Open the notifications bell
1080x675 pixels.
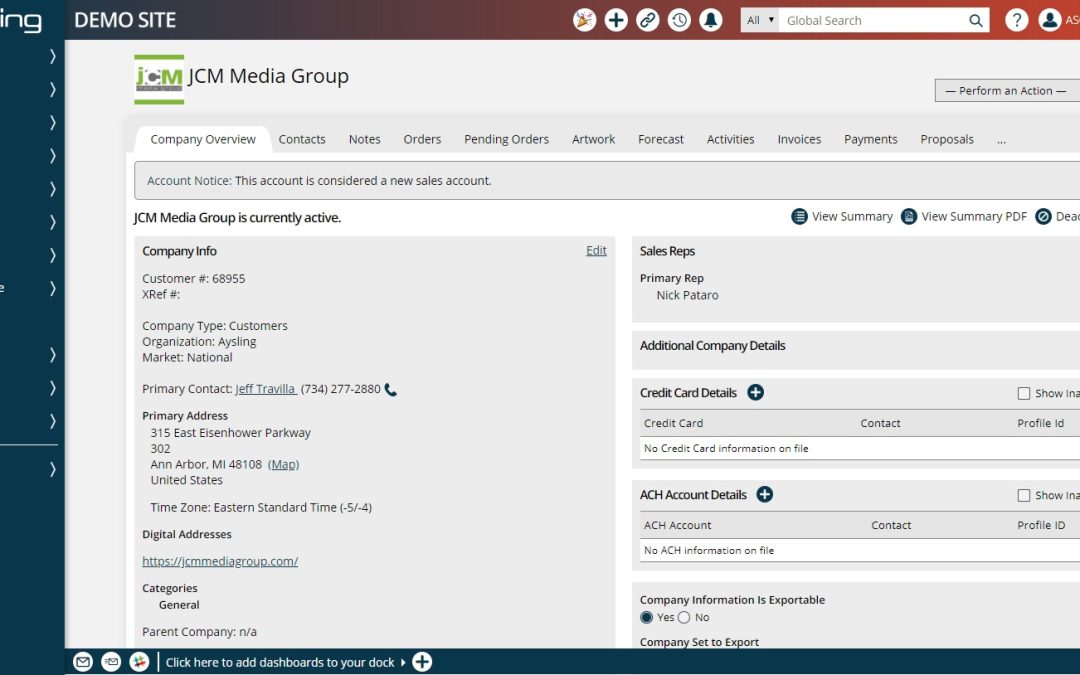[x=711, y=20]
